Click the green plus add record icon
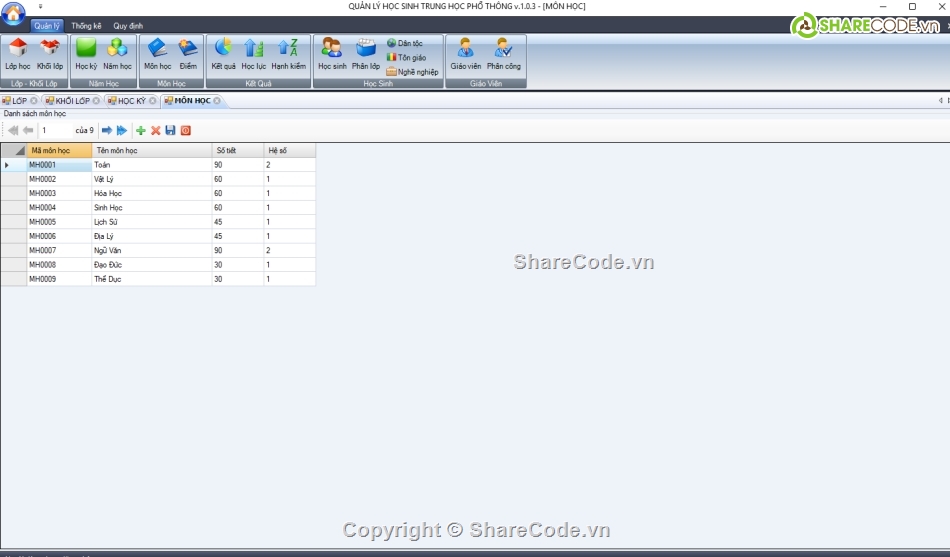 click(141, 131)
